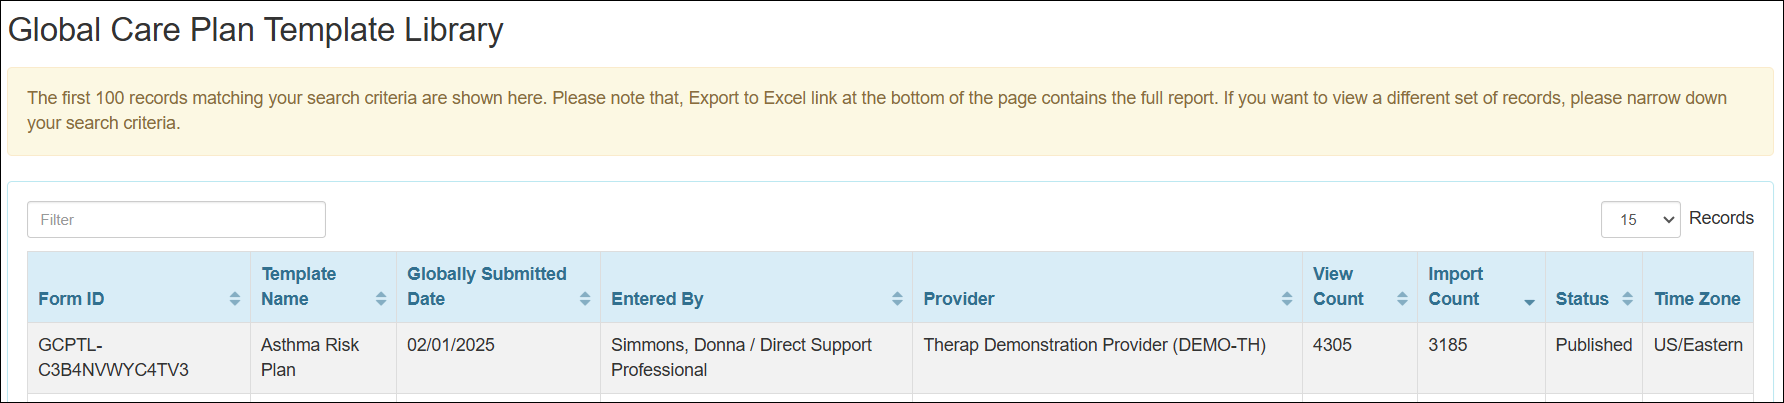Click the 02/01/2025 submitted date cell
This screenshot has height=403, width=1784.
tap(451, 345)
